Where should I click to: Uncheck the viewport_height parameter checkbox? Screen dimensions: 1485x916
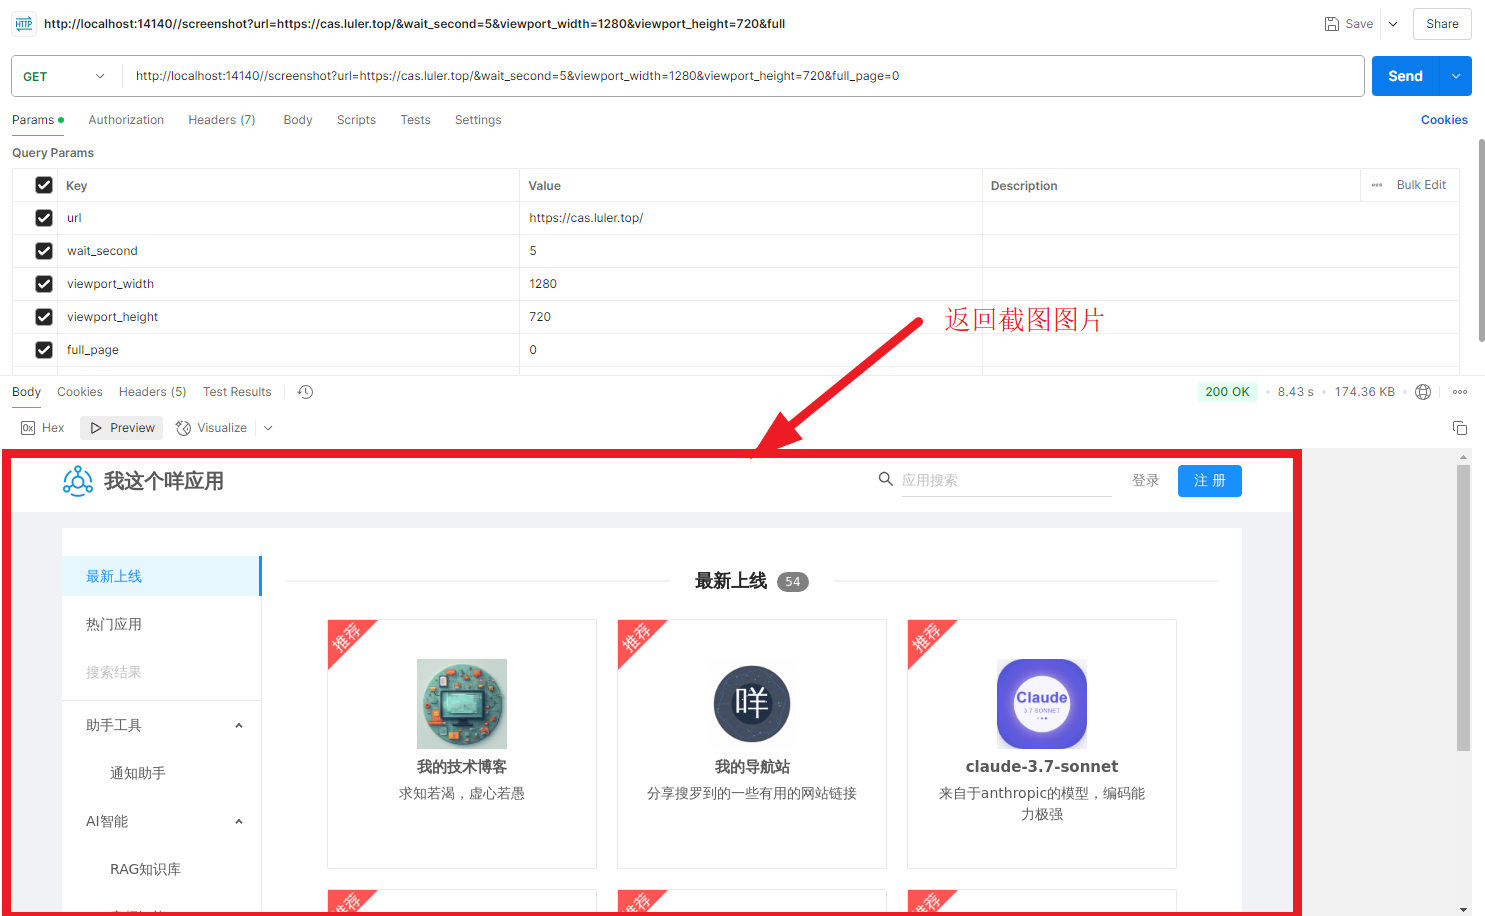point(44,317)
